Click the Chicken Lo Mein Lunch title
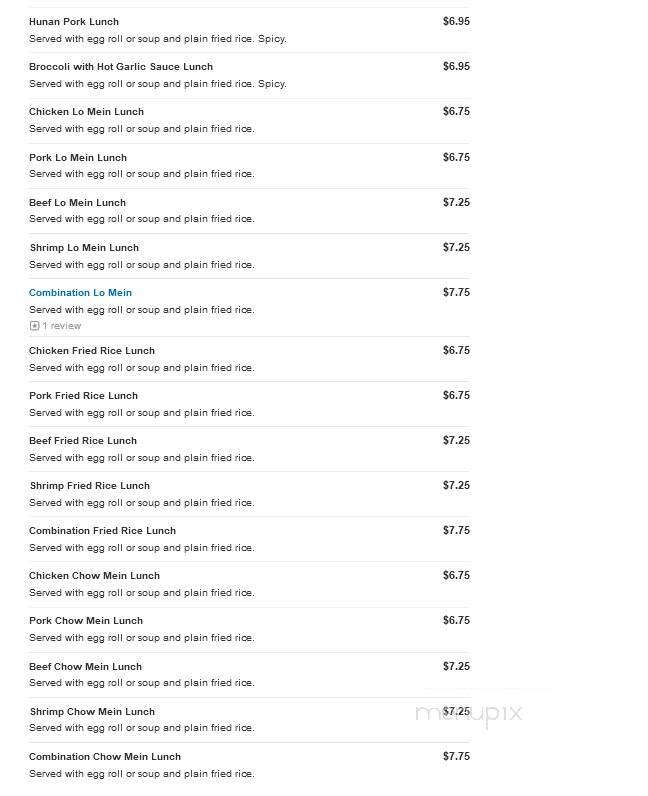648x796 pixels. (86, 112)
